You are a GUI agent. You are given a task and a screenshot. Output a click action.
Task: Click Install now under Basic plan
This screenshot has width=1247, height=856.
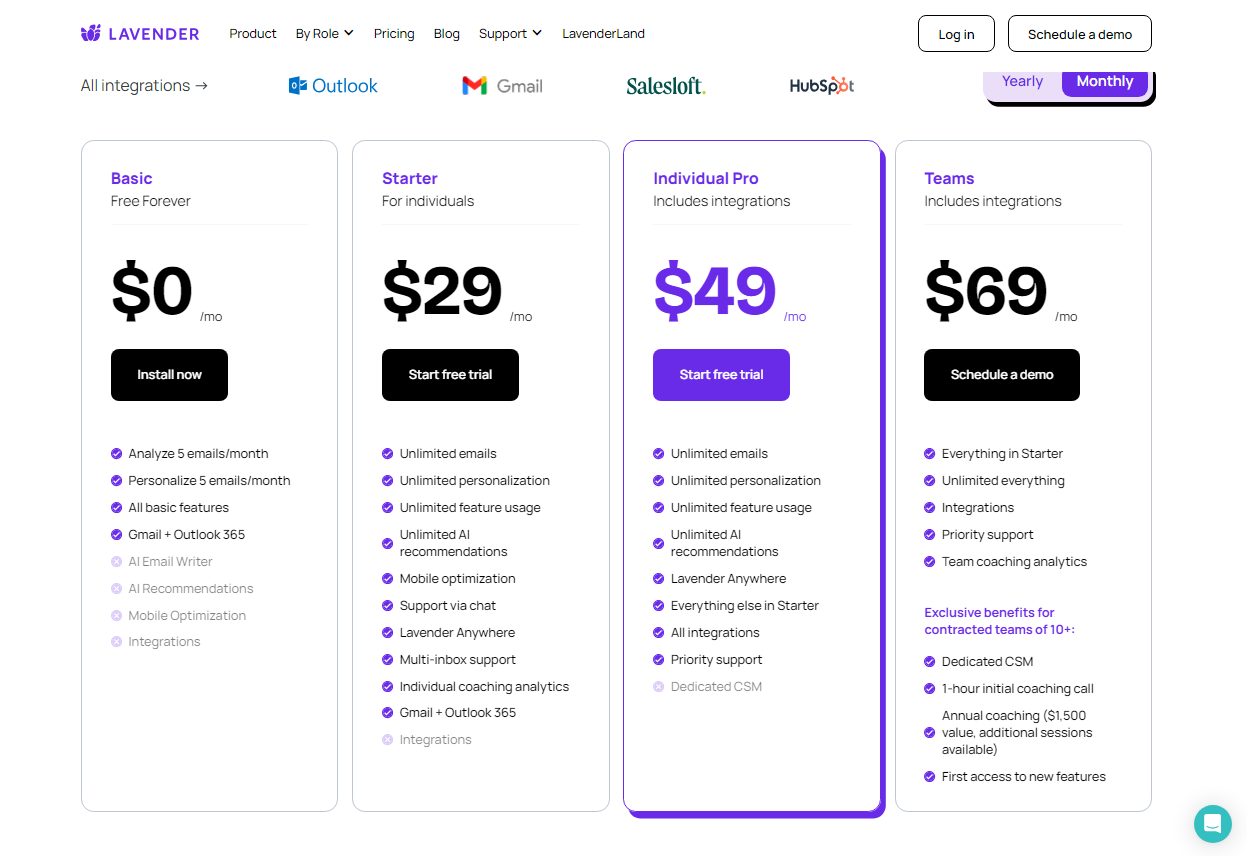coord(169,375)
